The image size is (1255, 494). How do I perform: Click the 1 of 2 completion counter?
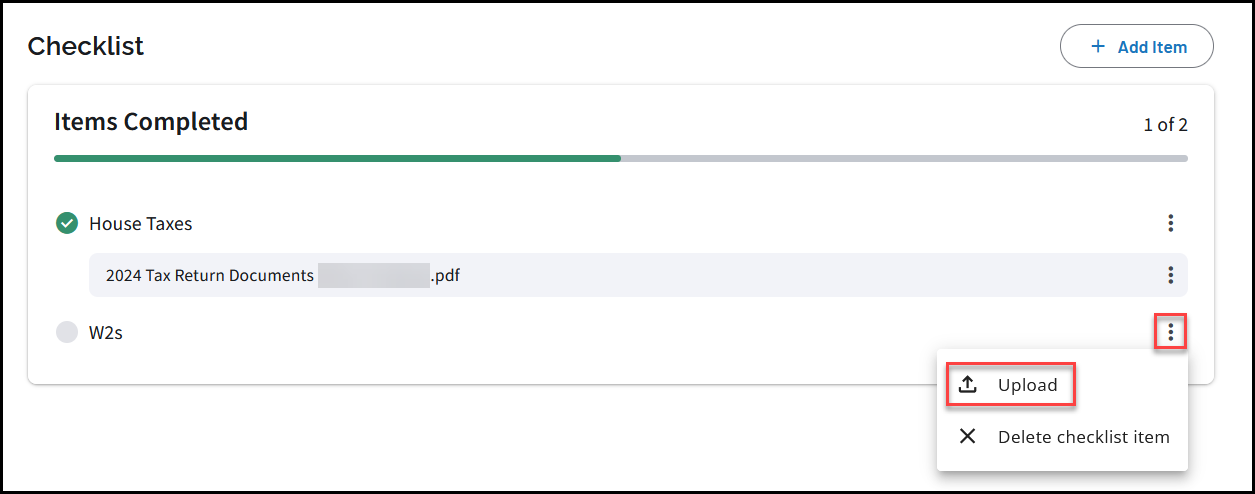point(1165,125)
